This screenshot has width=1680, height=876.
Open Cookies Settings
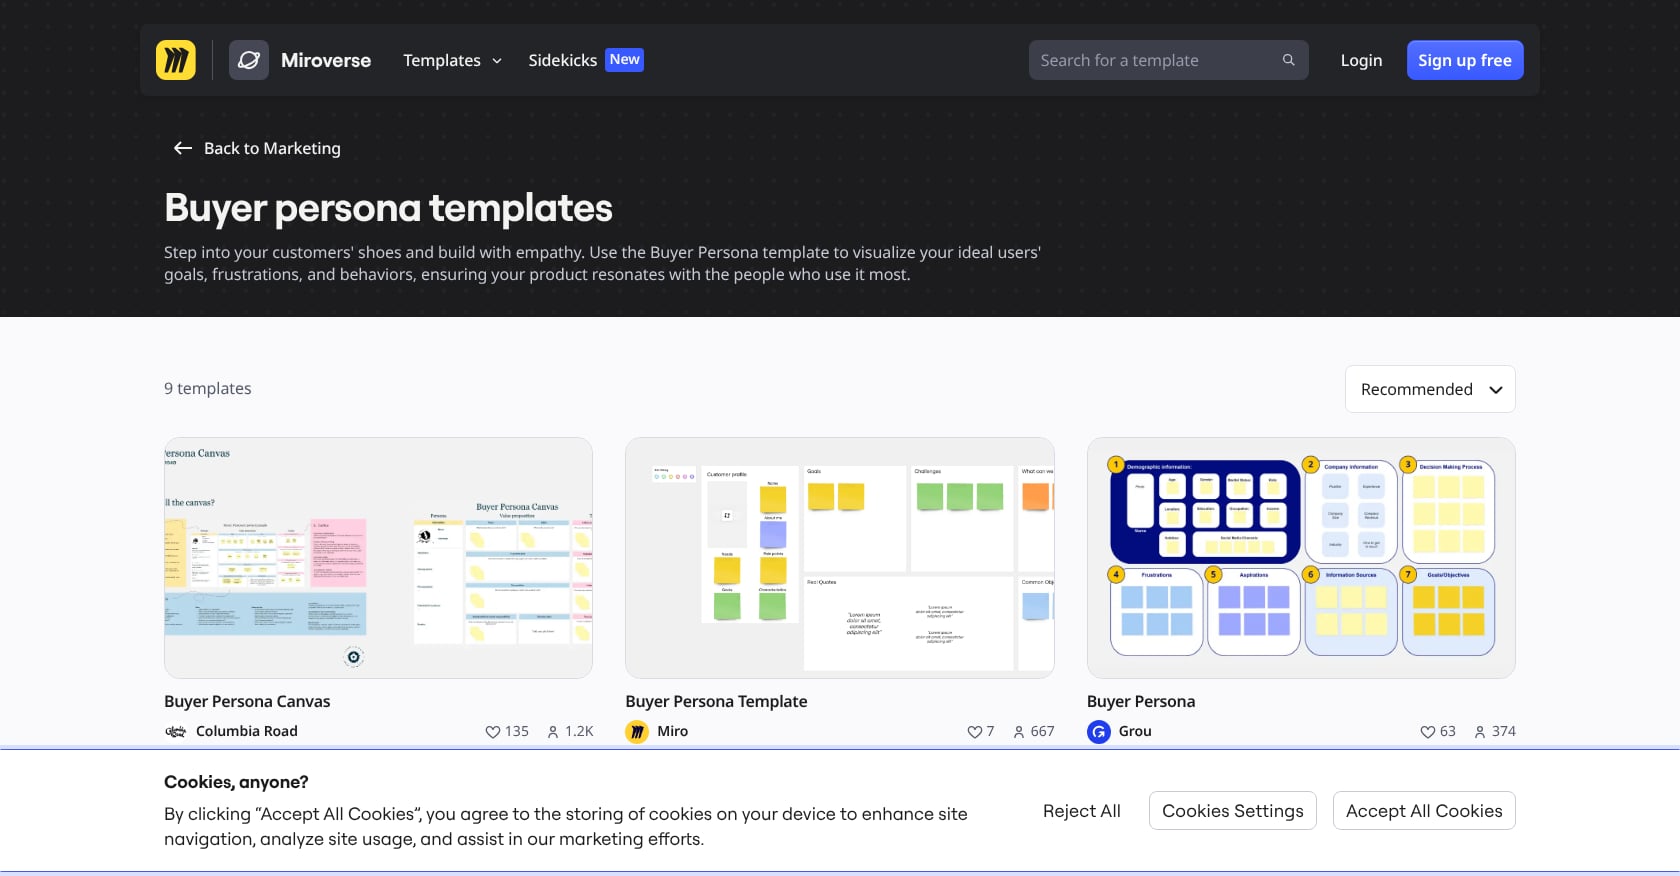click(x=1233, y=811)
